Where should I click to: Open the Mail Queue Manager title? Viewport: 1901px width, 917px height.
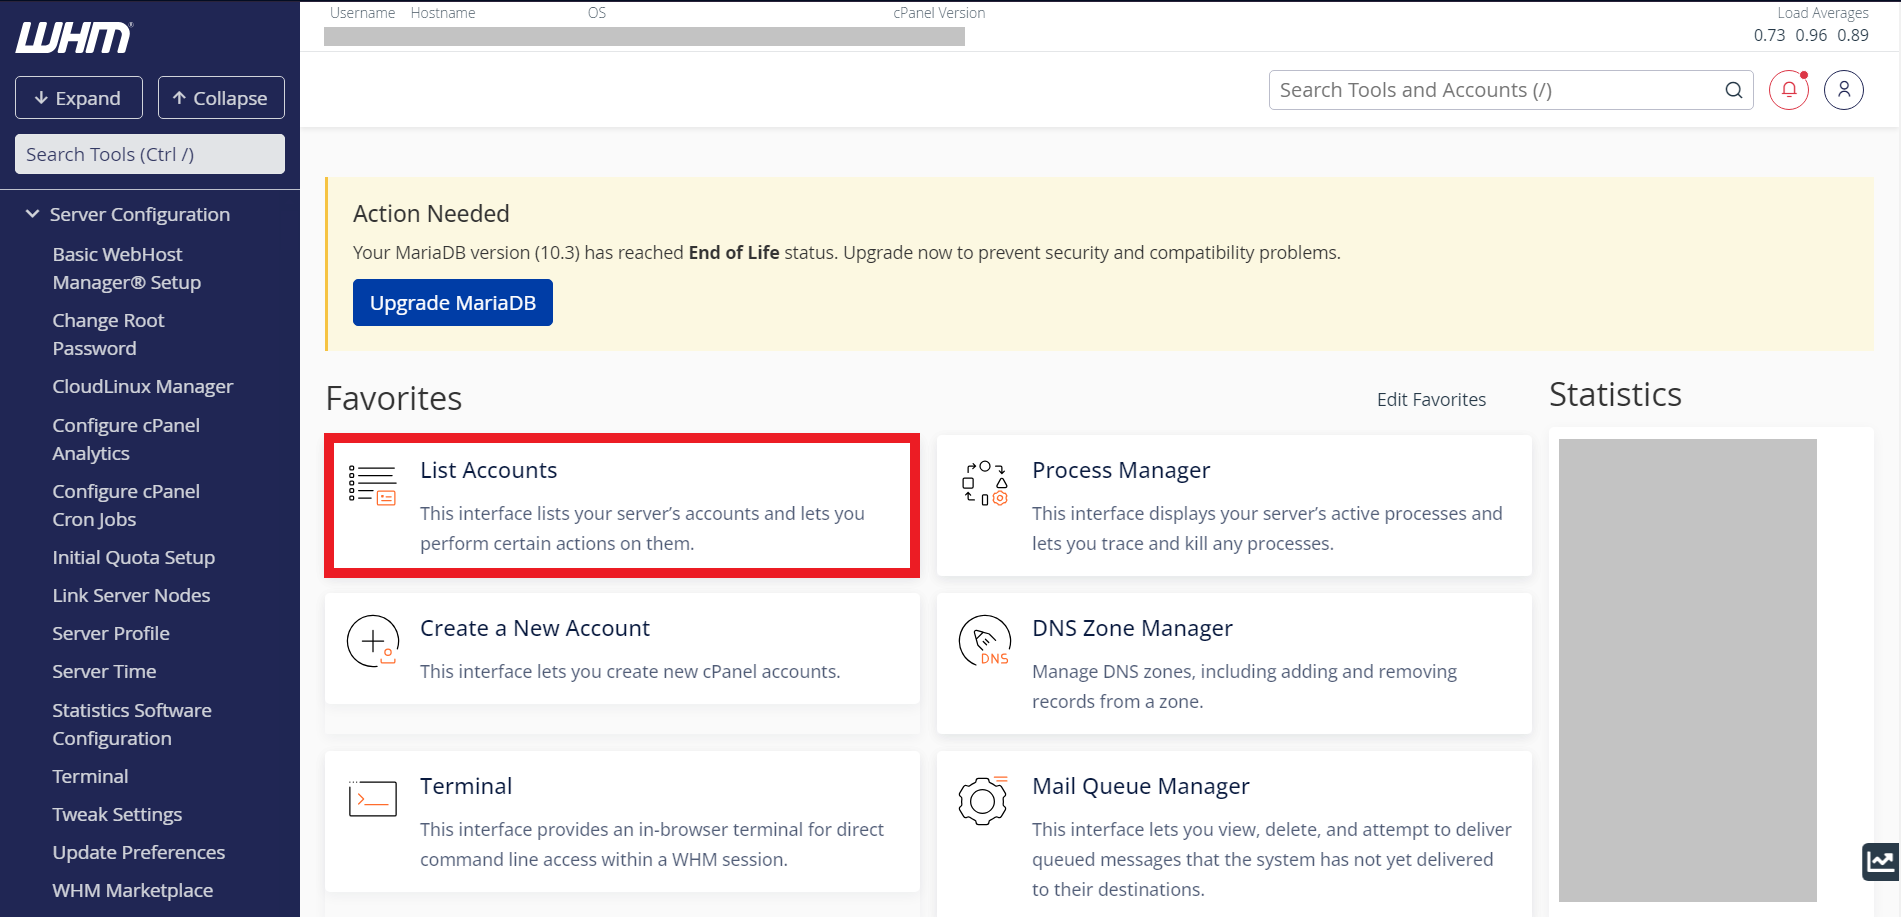pyautogui.click(x=1141, y=786)
